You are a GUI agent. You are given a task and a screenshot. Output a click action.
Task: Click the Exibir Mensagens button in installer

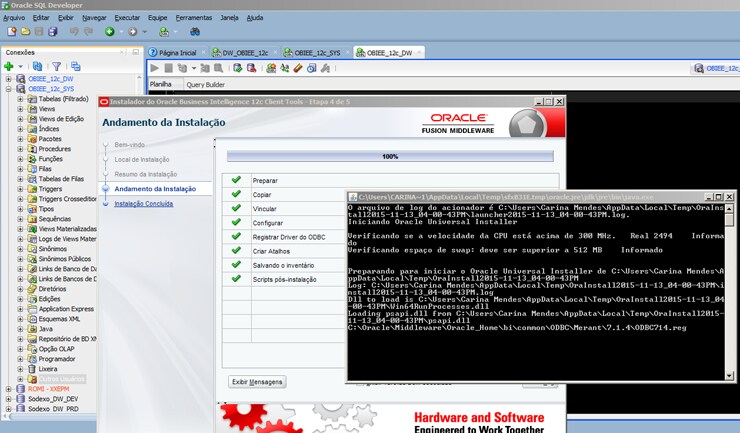tap(257, 382)
